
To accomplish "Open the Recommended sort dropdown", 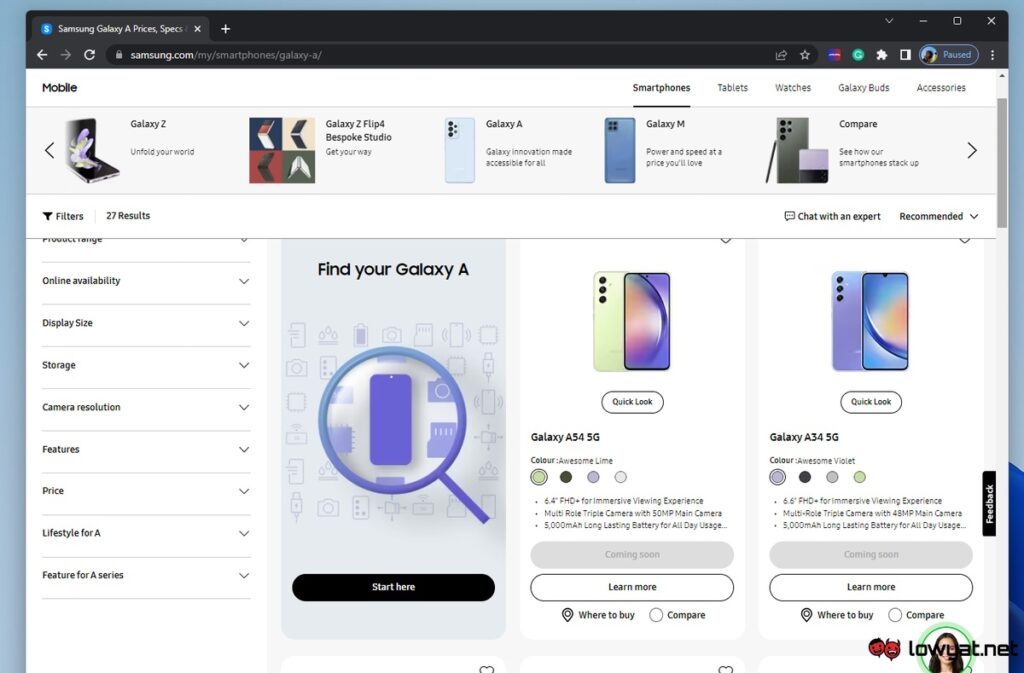I will coord(938,216).
